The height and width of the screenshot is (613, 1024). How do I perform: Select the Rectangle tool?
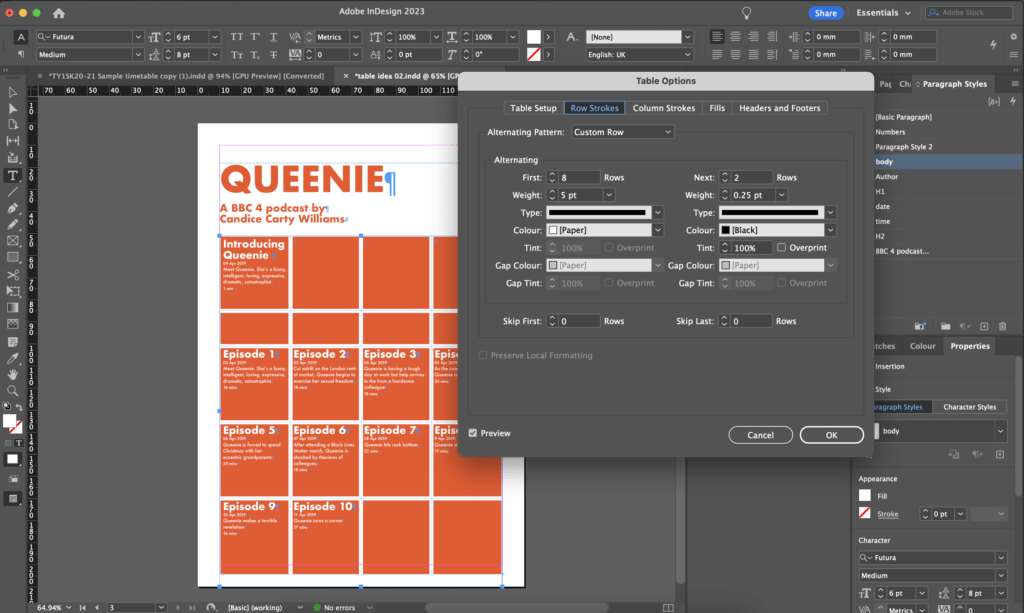(x=12, y=257)
